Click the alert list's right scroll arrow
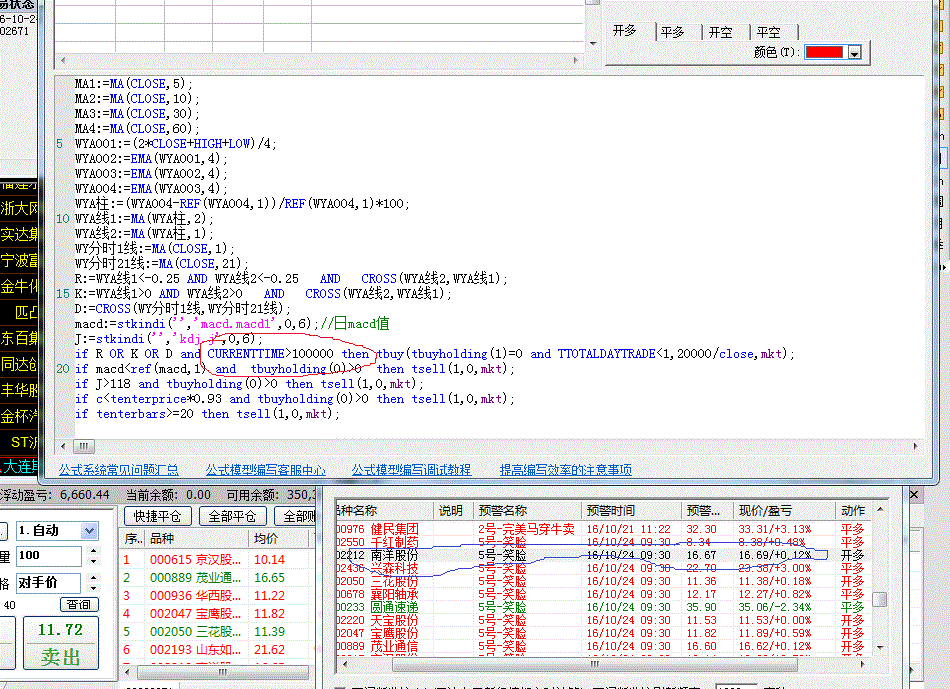The width and height of the screenshot is (950, 689). tap(863, 664)
